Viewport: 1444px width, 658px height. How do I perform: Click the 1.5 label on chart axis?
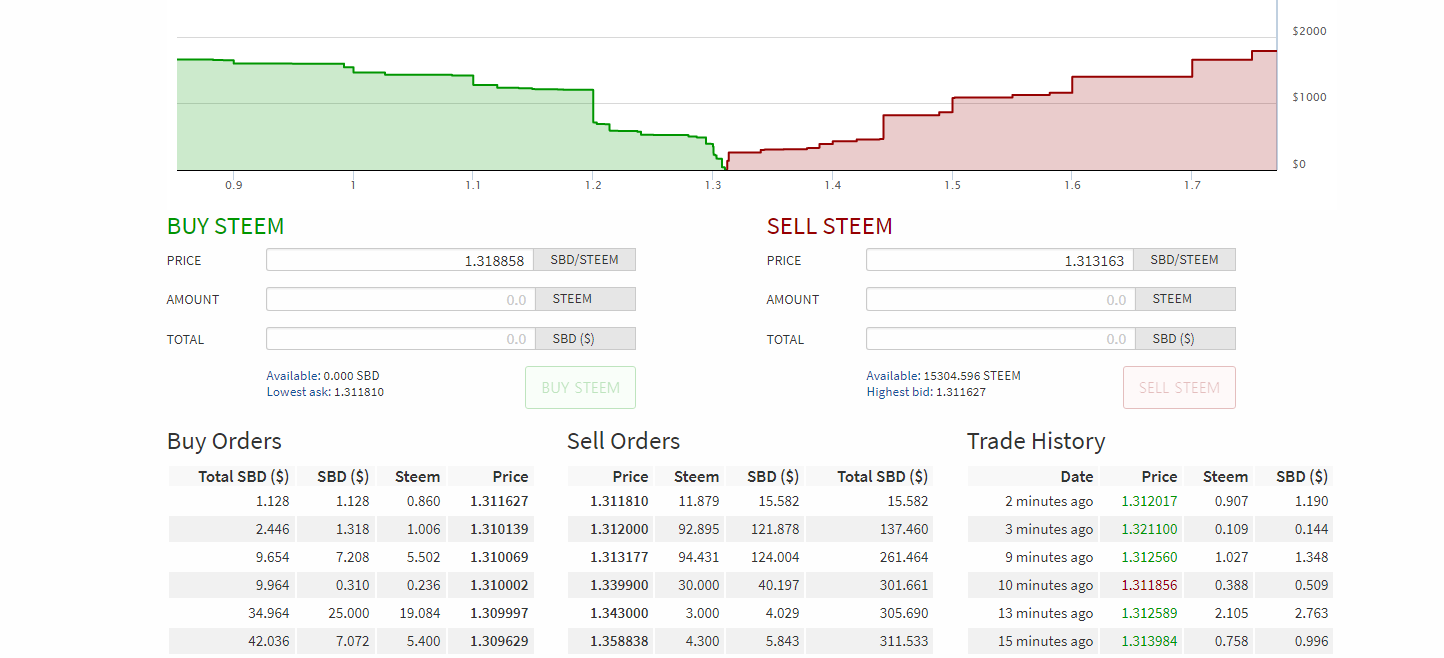[x=952, y=185]
